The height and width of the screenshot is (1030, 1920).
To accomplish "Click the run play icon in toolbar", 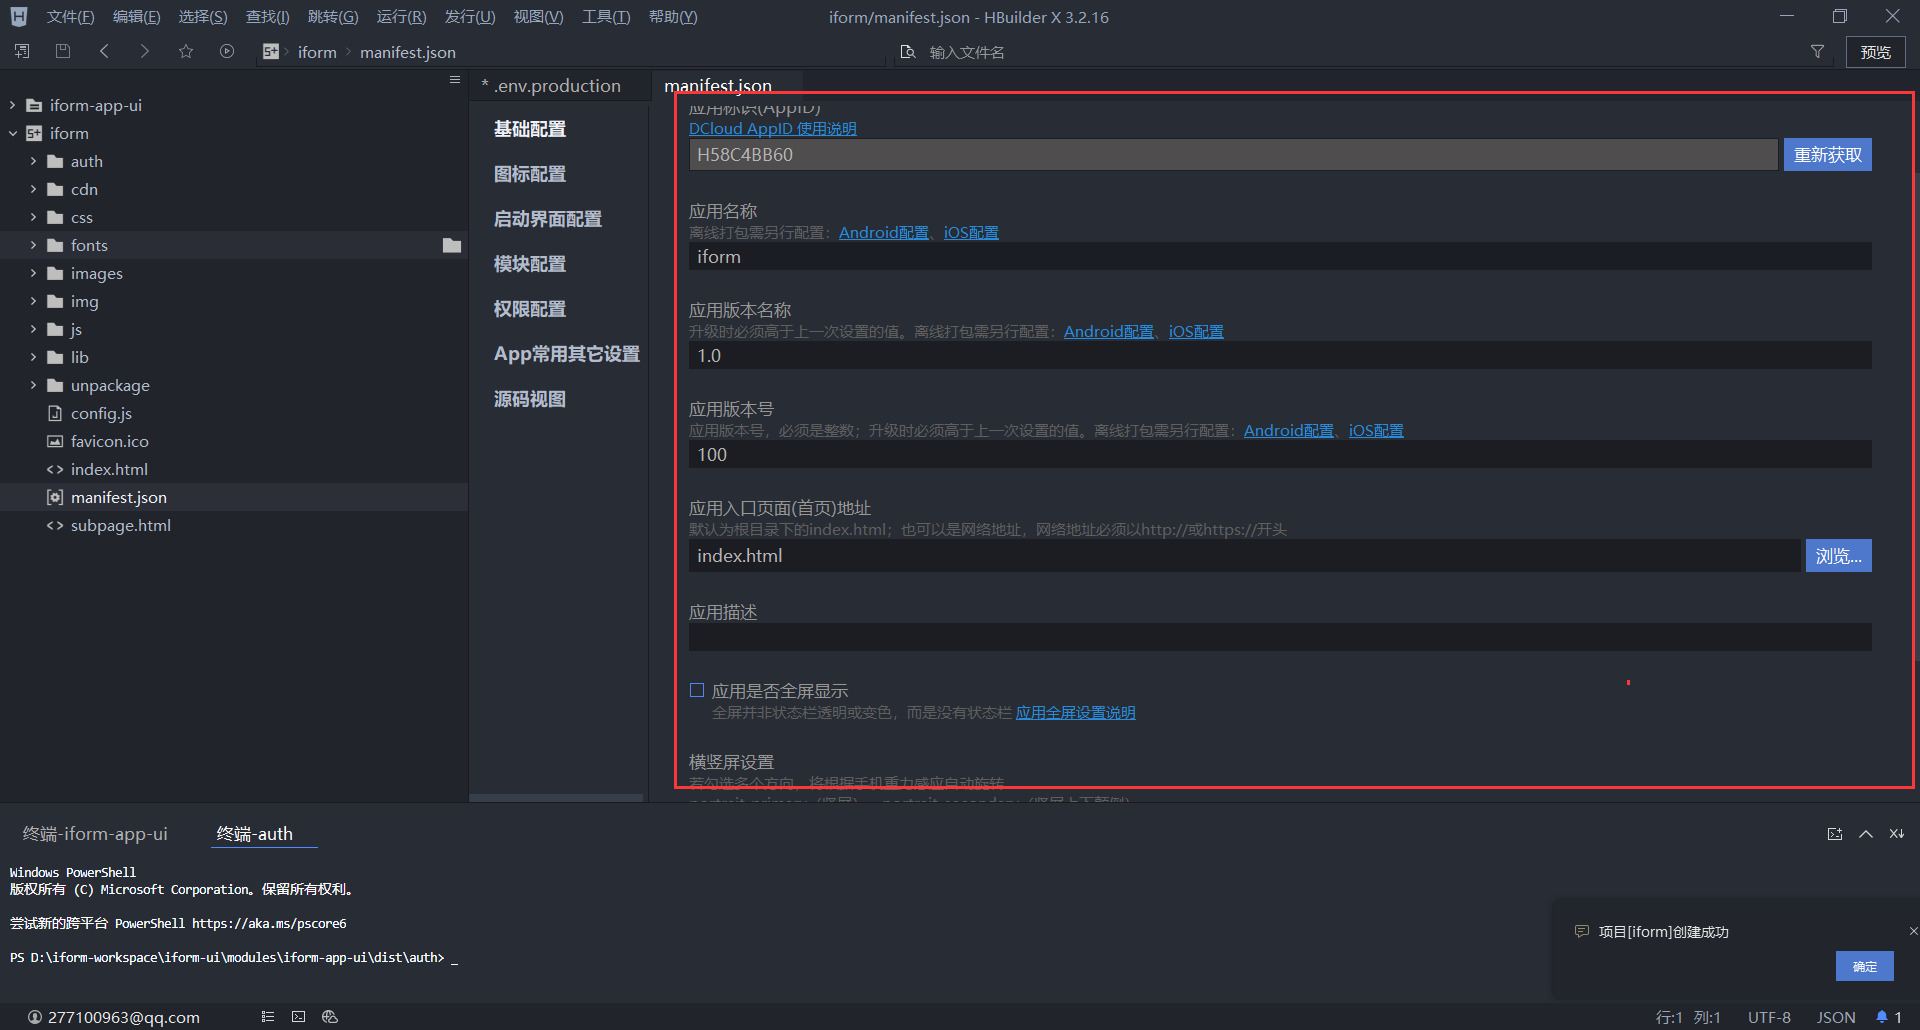I will click(227, 51).
